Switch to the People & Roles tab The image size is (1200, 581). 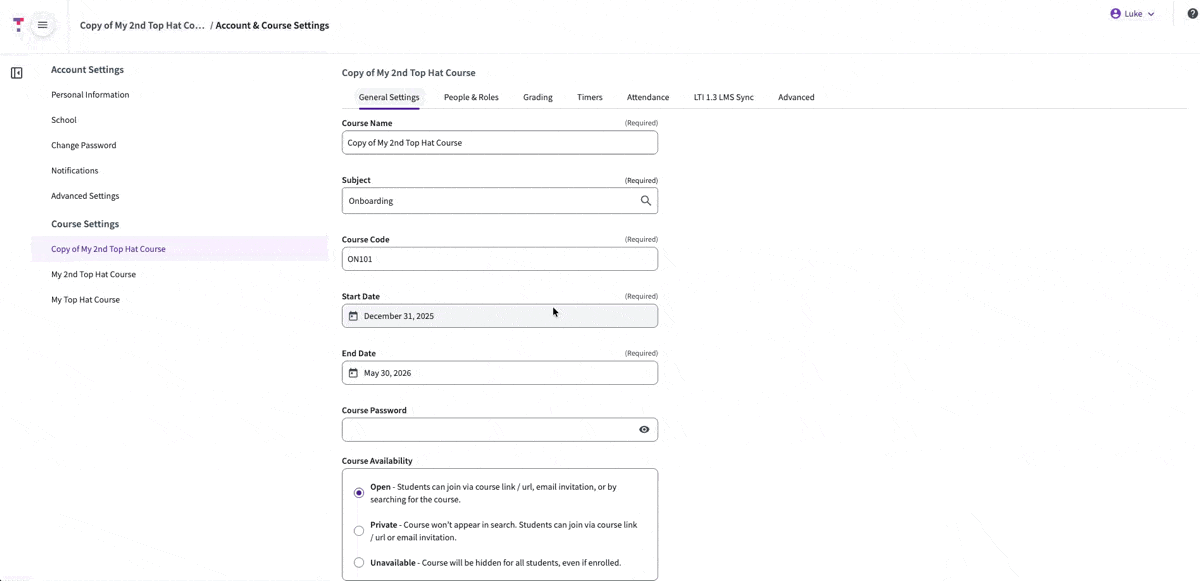[471, 97]
